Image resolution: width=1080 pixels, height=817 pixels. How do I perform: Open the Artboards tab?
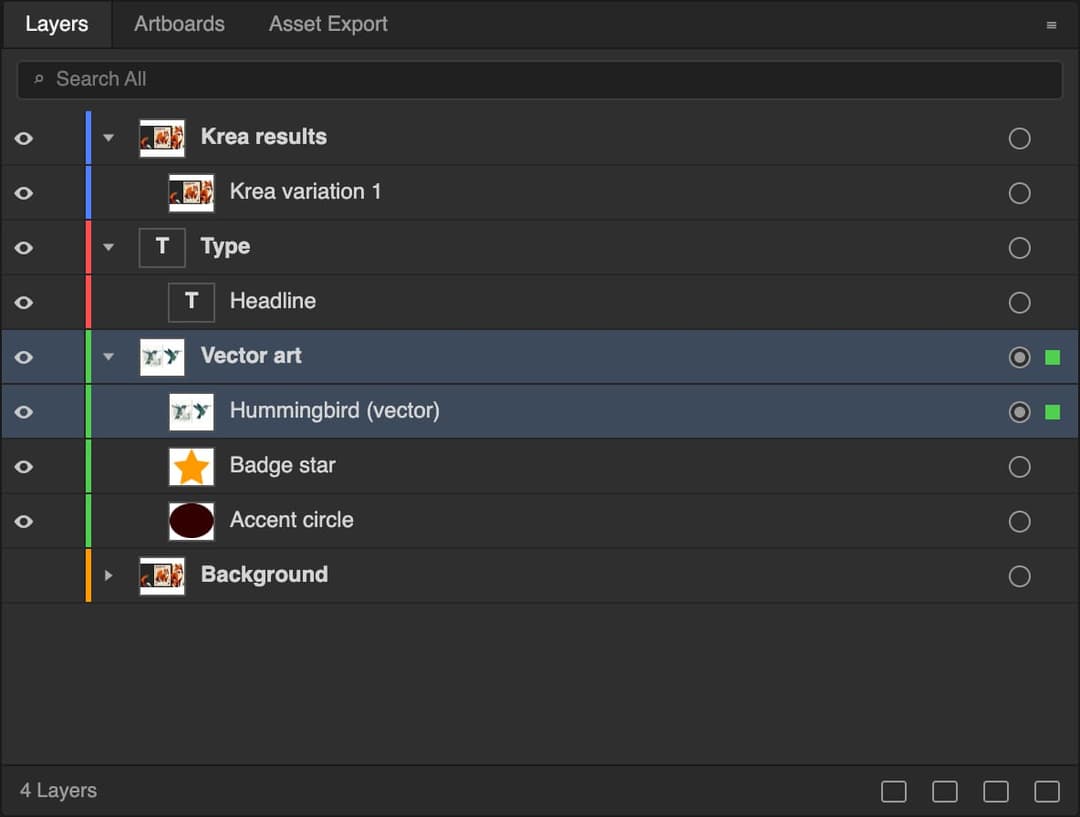pyautogui.click(x=179, y=24)
